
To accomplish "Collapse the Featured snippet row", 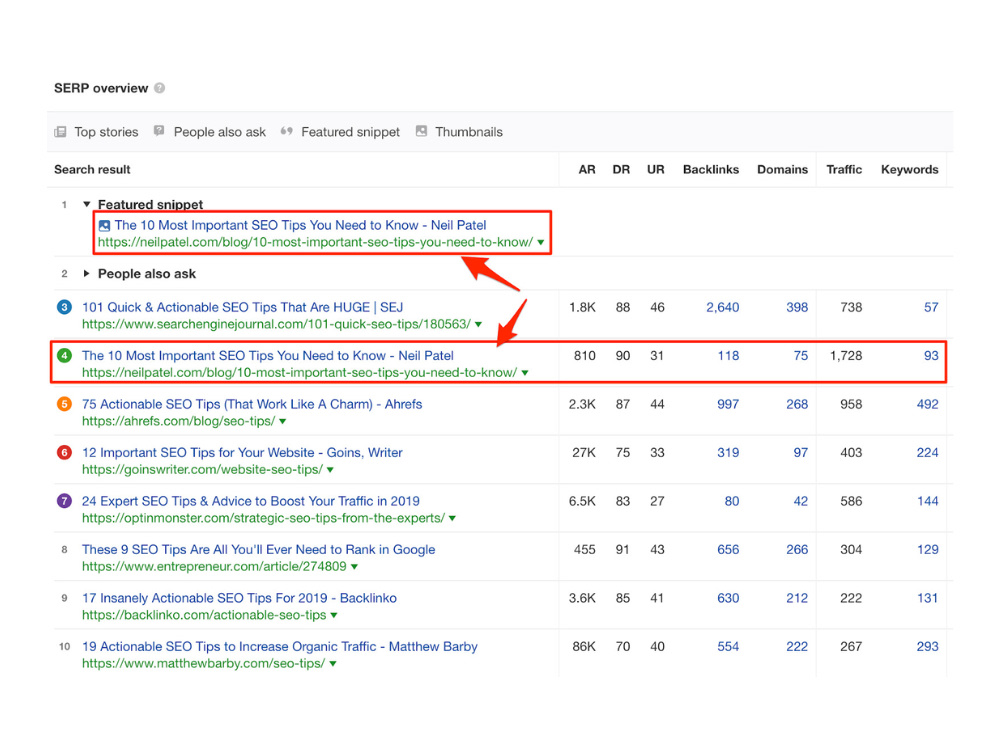I will pyautogui.click(x=87, y=205).
